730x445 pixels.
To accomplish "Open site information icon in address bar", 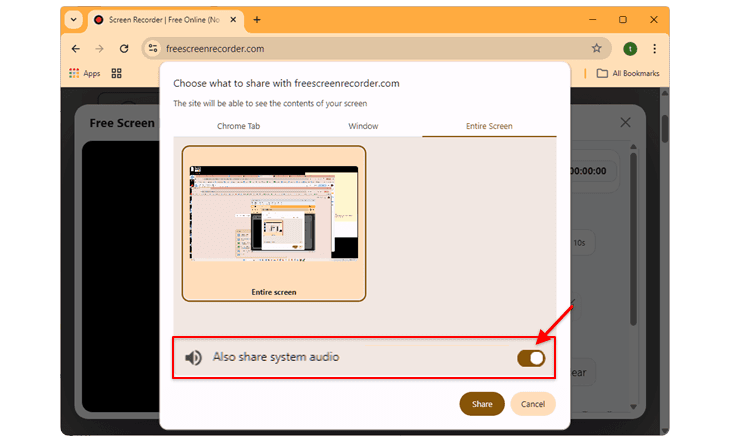I will (x=153, y=48).
